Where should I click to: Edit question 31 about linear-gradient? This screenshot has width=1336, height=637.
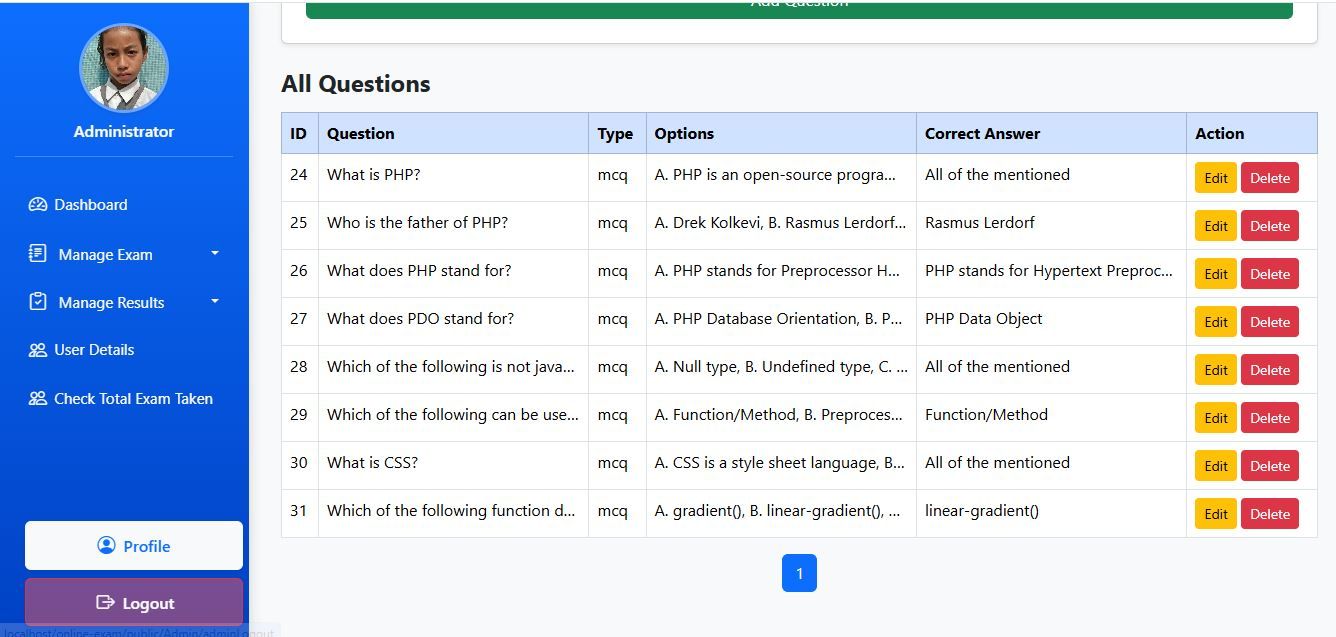pos(1215,514)
